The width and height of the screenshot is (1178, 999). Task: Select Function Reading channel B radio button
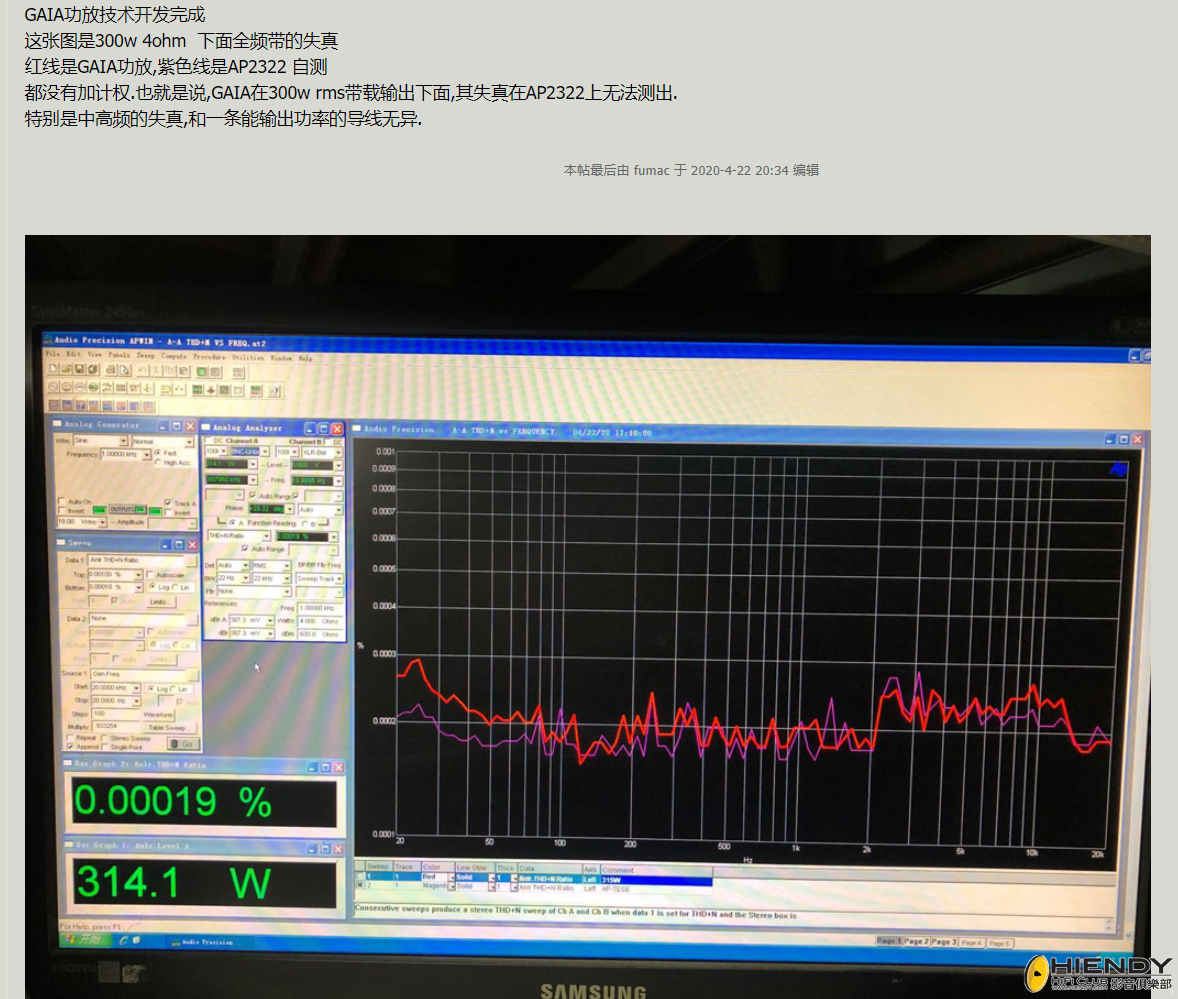pos(305,524)
